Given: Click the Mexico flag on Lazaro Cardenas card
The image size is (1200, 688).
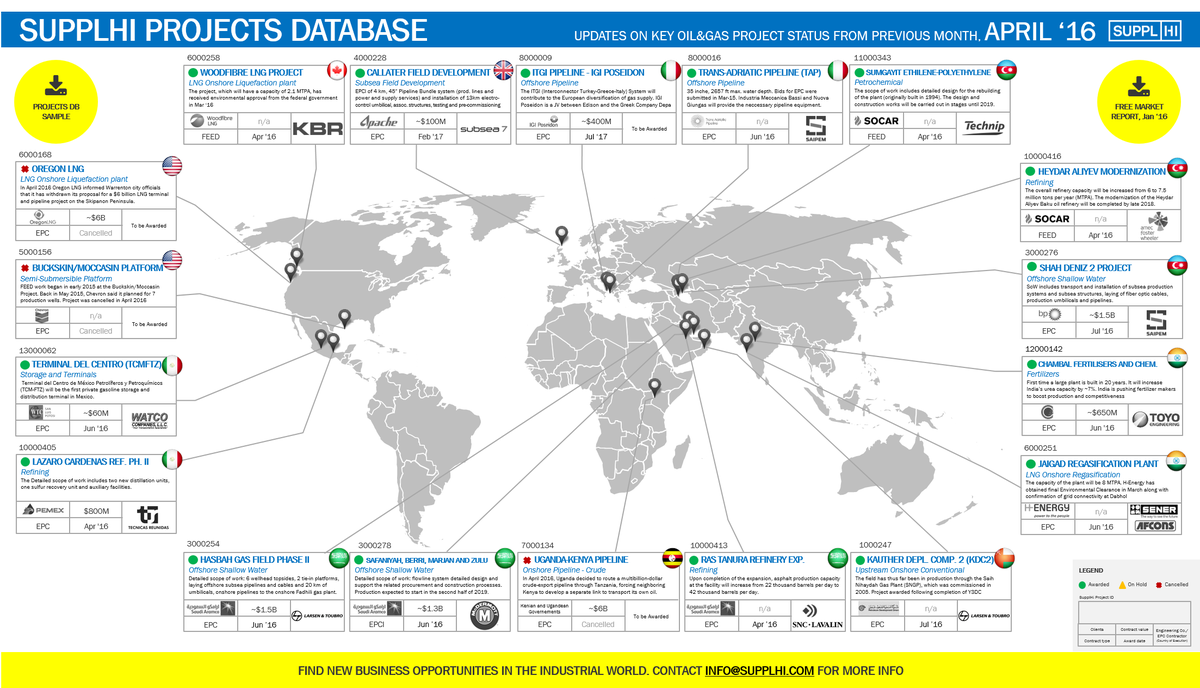Looking at the screenshot, I should click(171, 459).
